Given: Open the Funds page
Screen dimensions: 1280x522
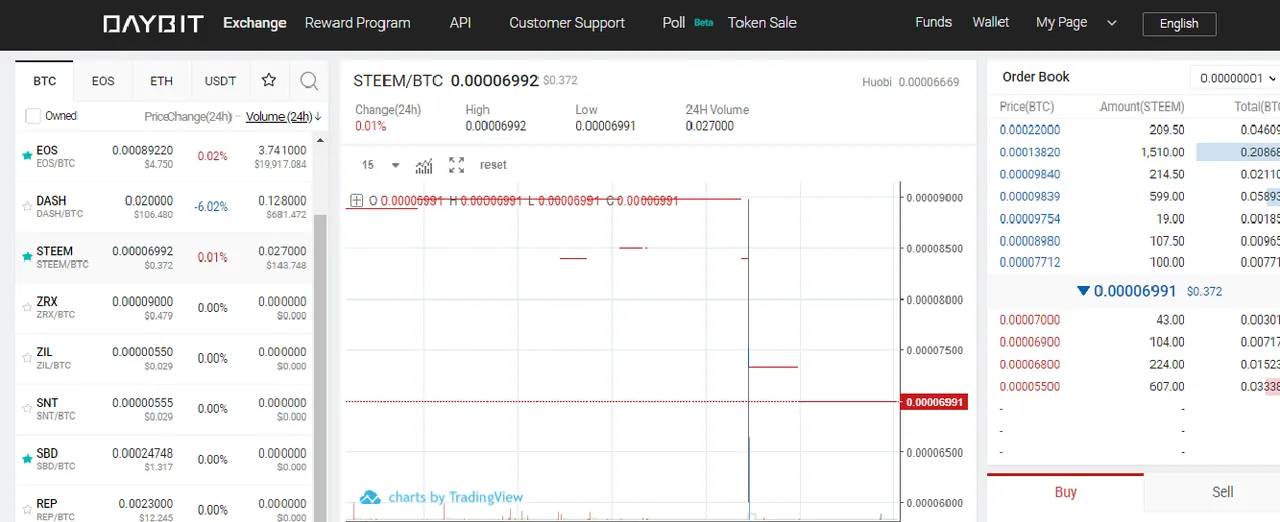Looking at the screenshot, I should [x=933, y=22].
